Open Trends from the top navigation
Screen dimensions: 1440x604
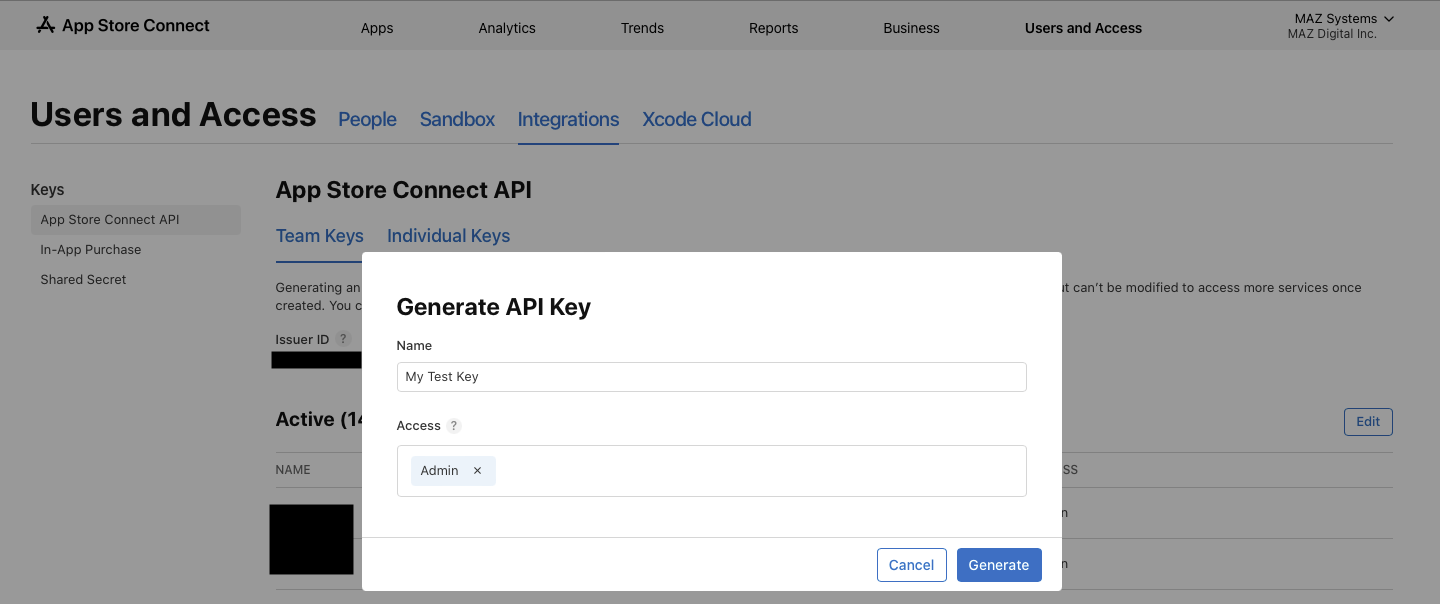642,28
